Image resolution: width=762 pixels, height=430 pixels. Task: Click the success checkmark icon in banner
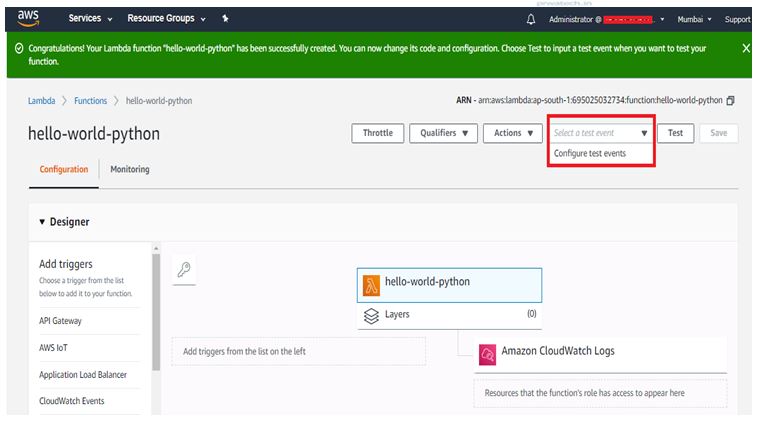pyautogui.click(x=19, y=49)
